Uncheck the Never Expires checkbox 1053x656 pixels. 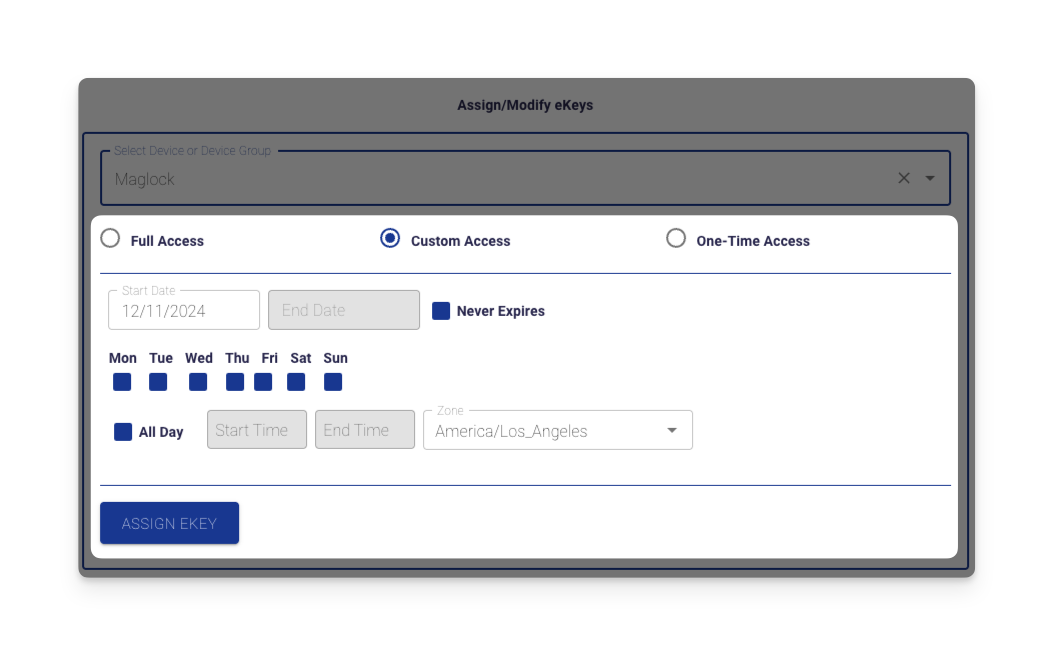441,311
